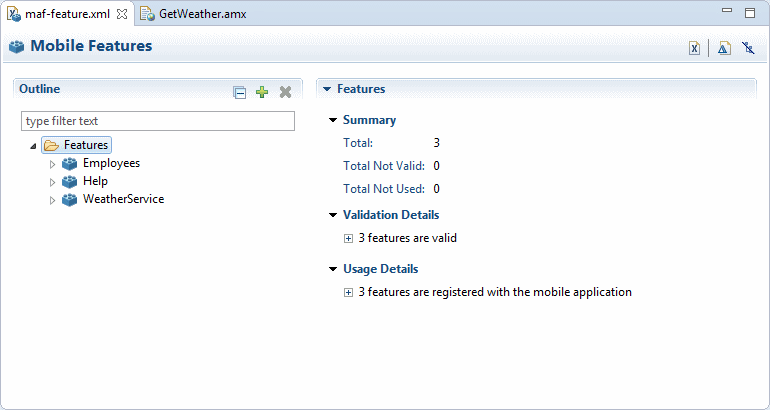Image resolution: width=770 pixels, height=410 pixels.
Task: Expand the registered features list
Action: coord(348,293)
